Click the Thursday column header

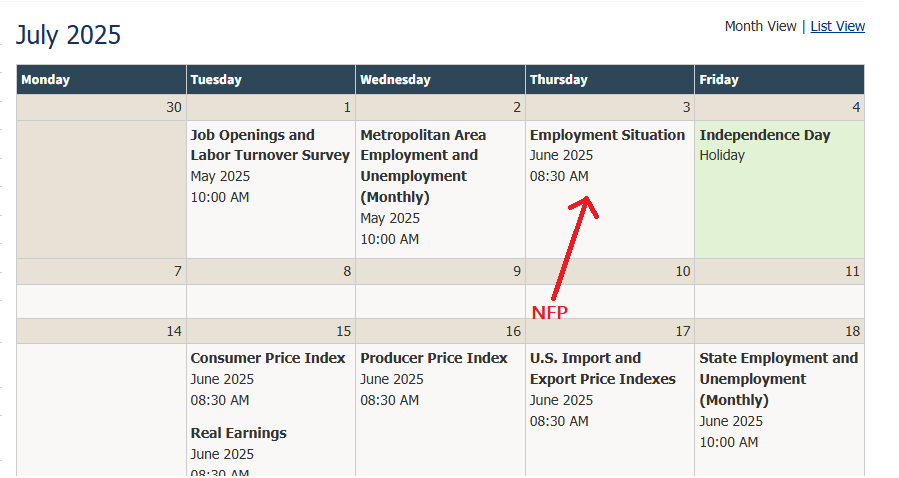[x=558, y=80]
